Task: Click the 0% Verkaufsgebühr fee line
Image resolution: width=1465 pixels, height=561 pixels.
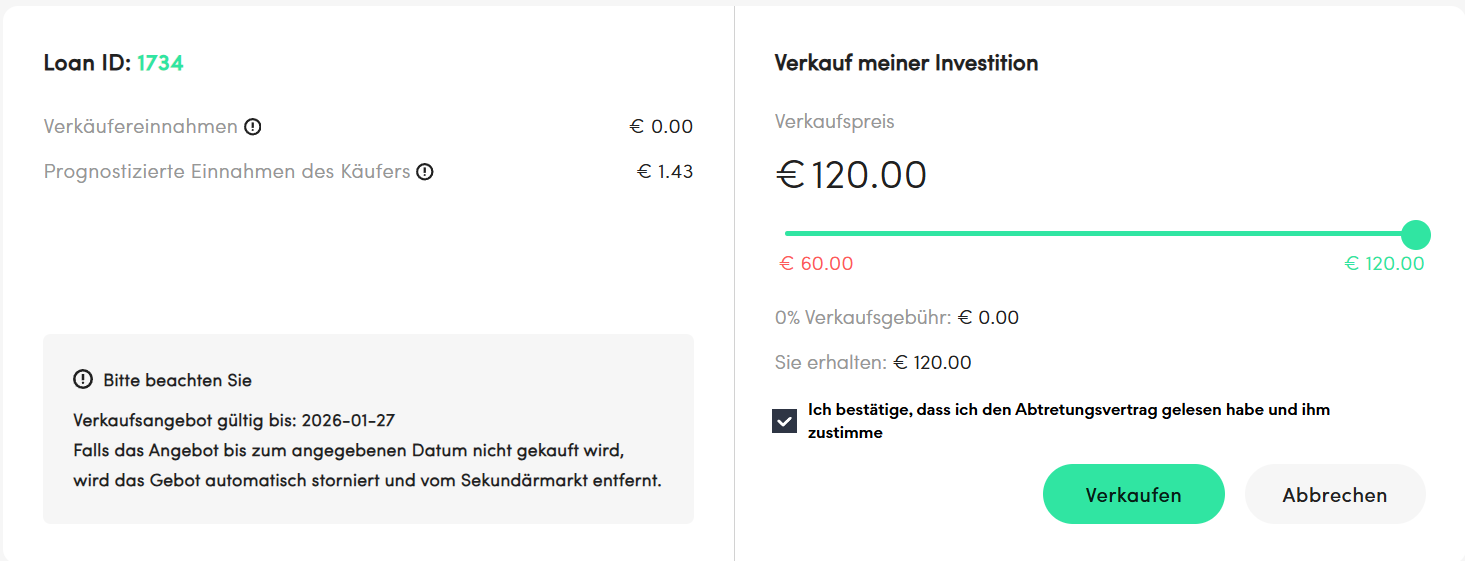Action: pos(896,318)
